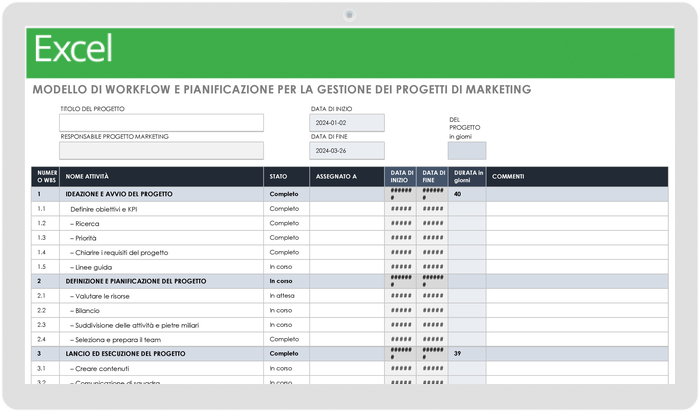
Task: Select the Data di Inizio cell 2024-01-02
Action: tap(347, 123)
